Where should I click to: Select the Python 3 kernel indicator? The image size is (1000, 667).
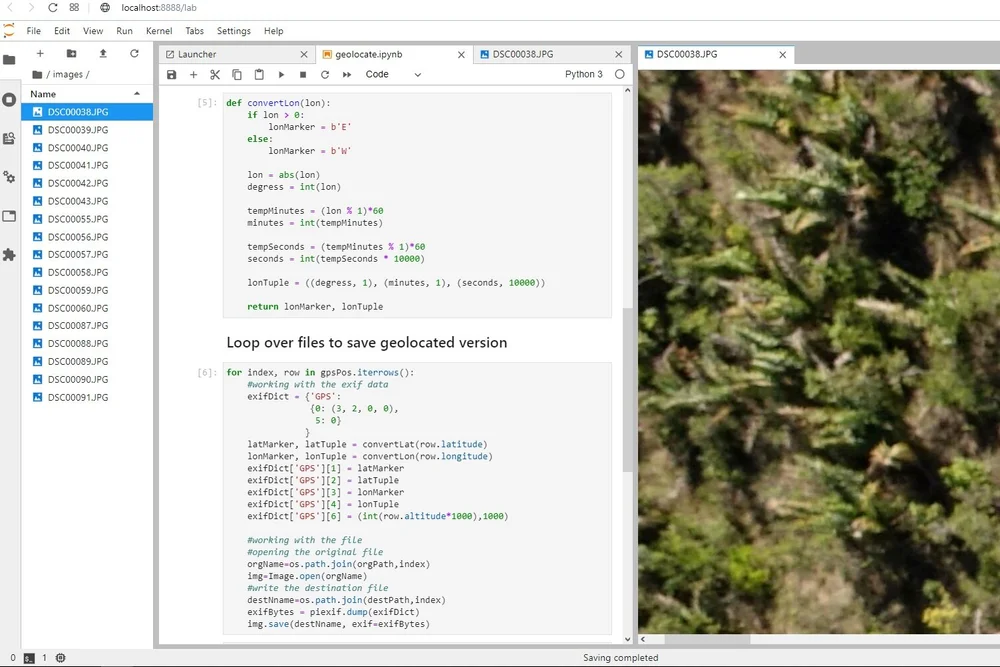[582, 74]
